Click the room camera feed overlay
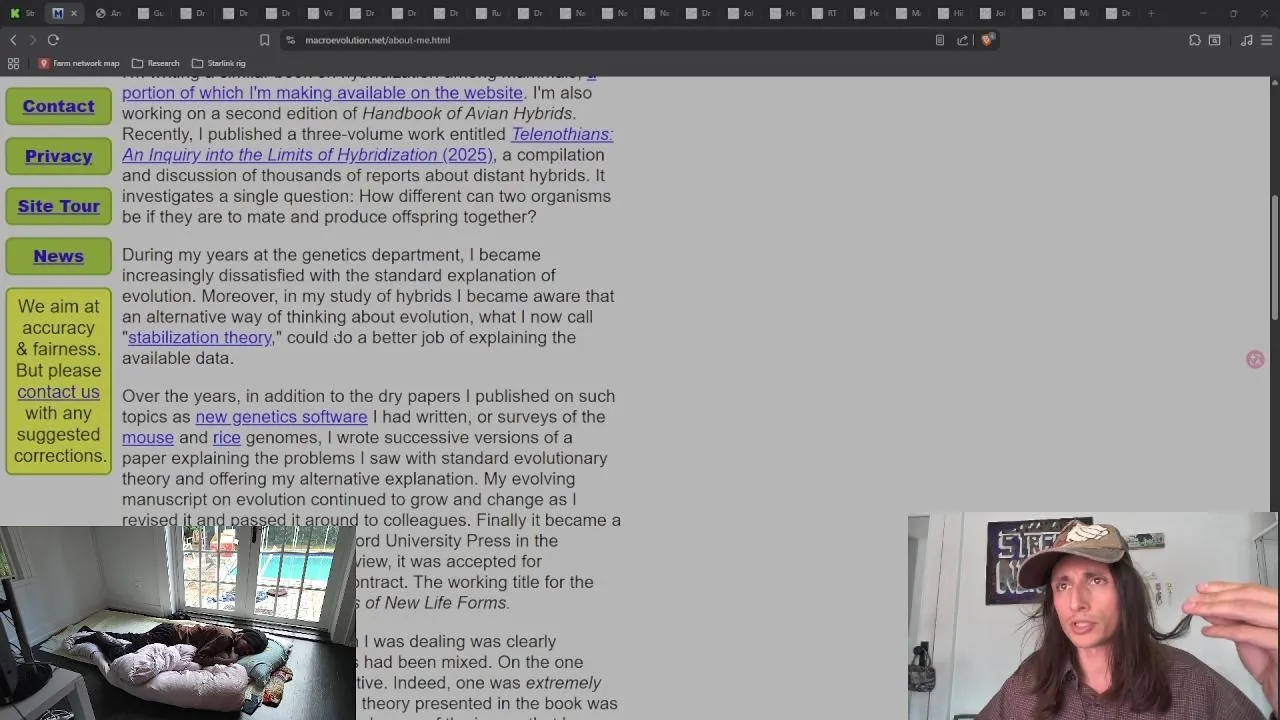The image size is (1280, 720). [x=177, y=622]
